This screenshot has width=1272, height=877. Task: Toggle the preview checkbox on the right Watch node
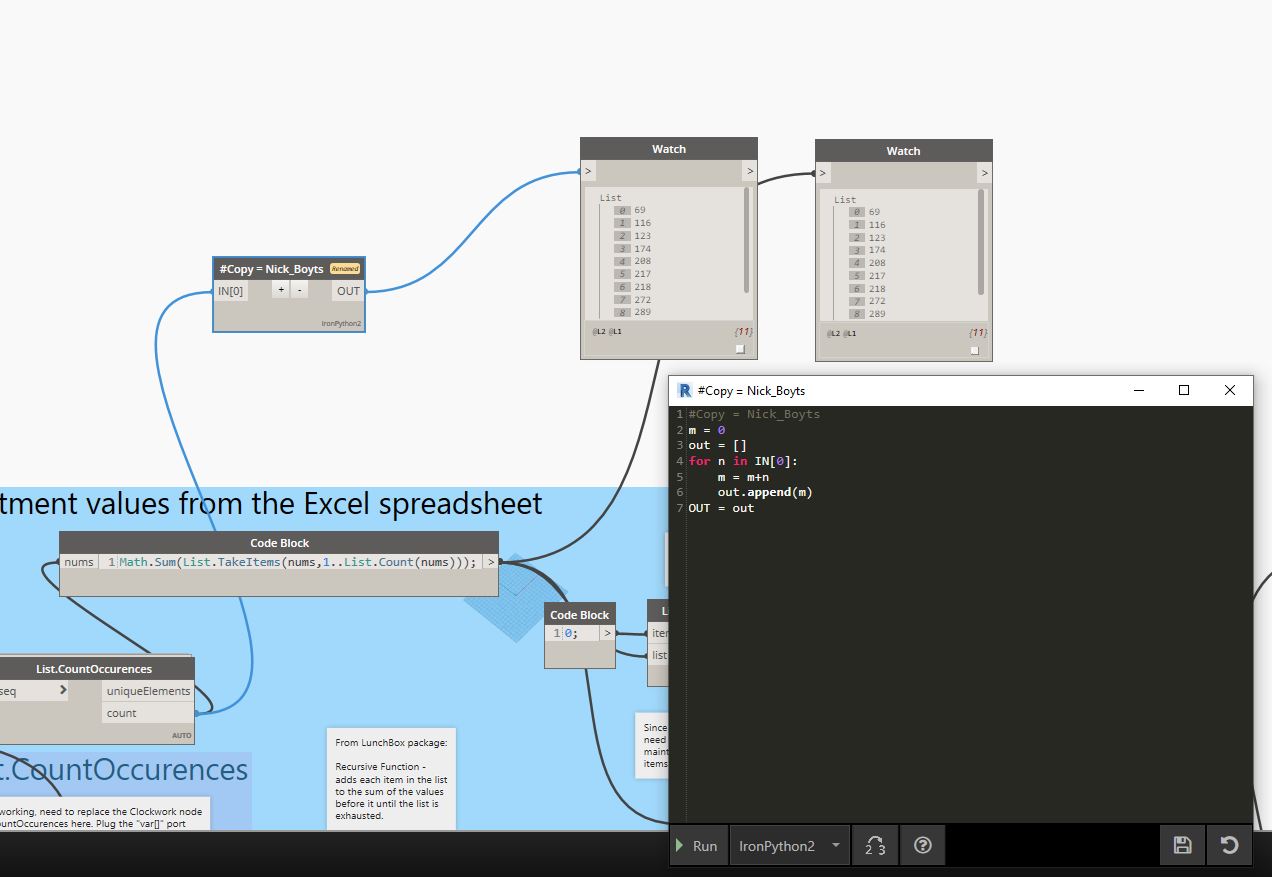pyautogui.click(x=974, y=350)
